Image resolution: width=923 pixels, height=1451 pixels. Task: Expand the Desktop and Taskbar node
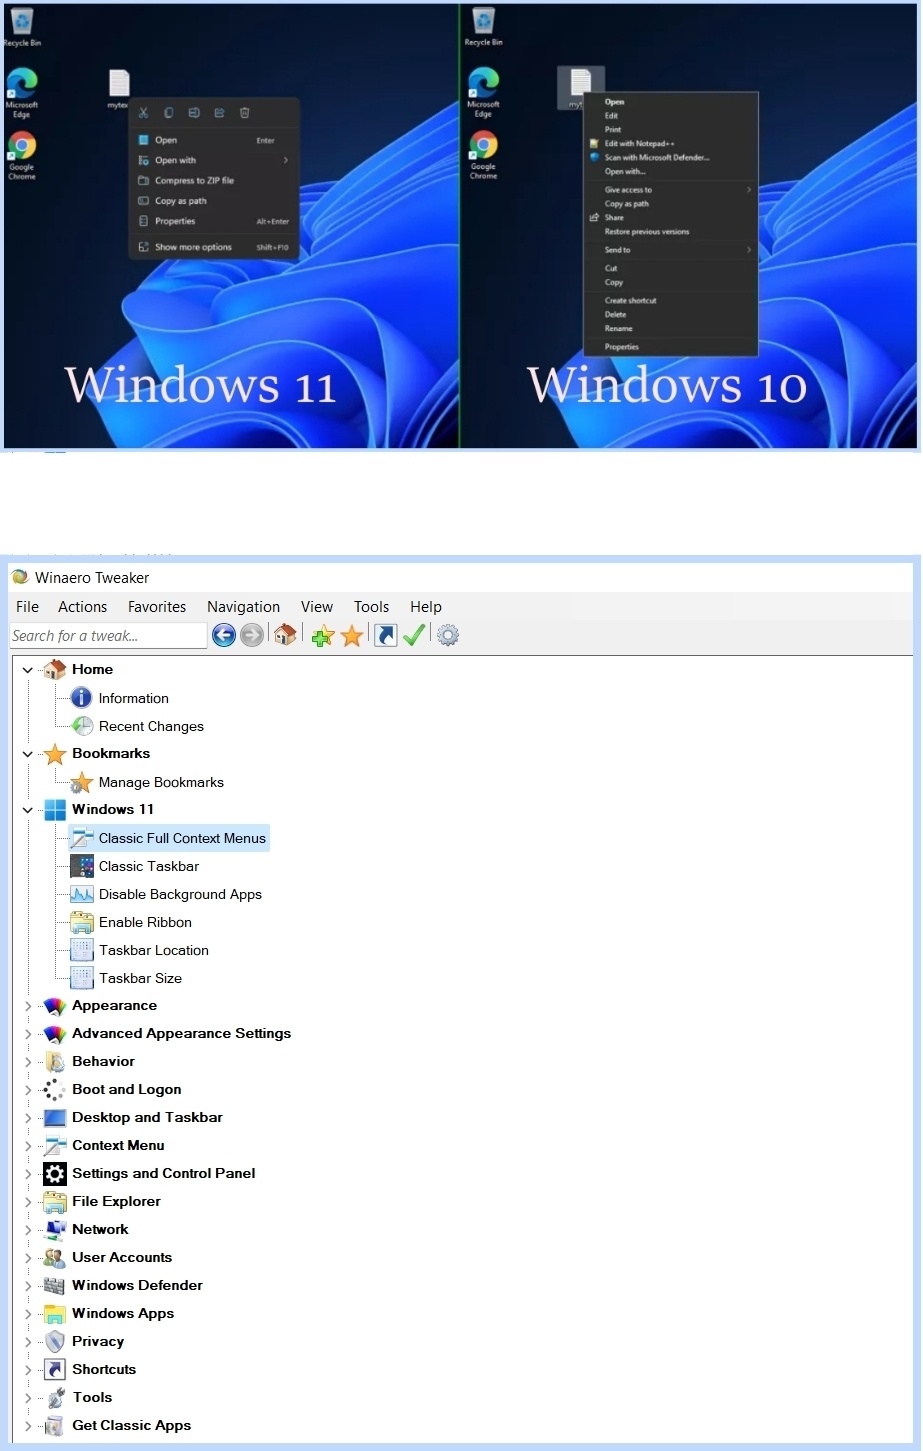(27, 1118)
